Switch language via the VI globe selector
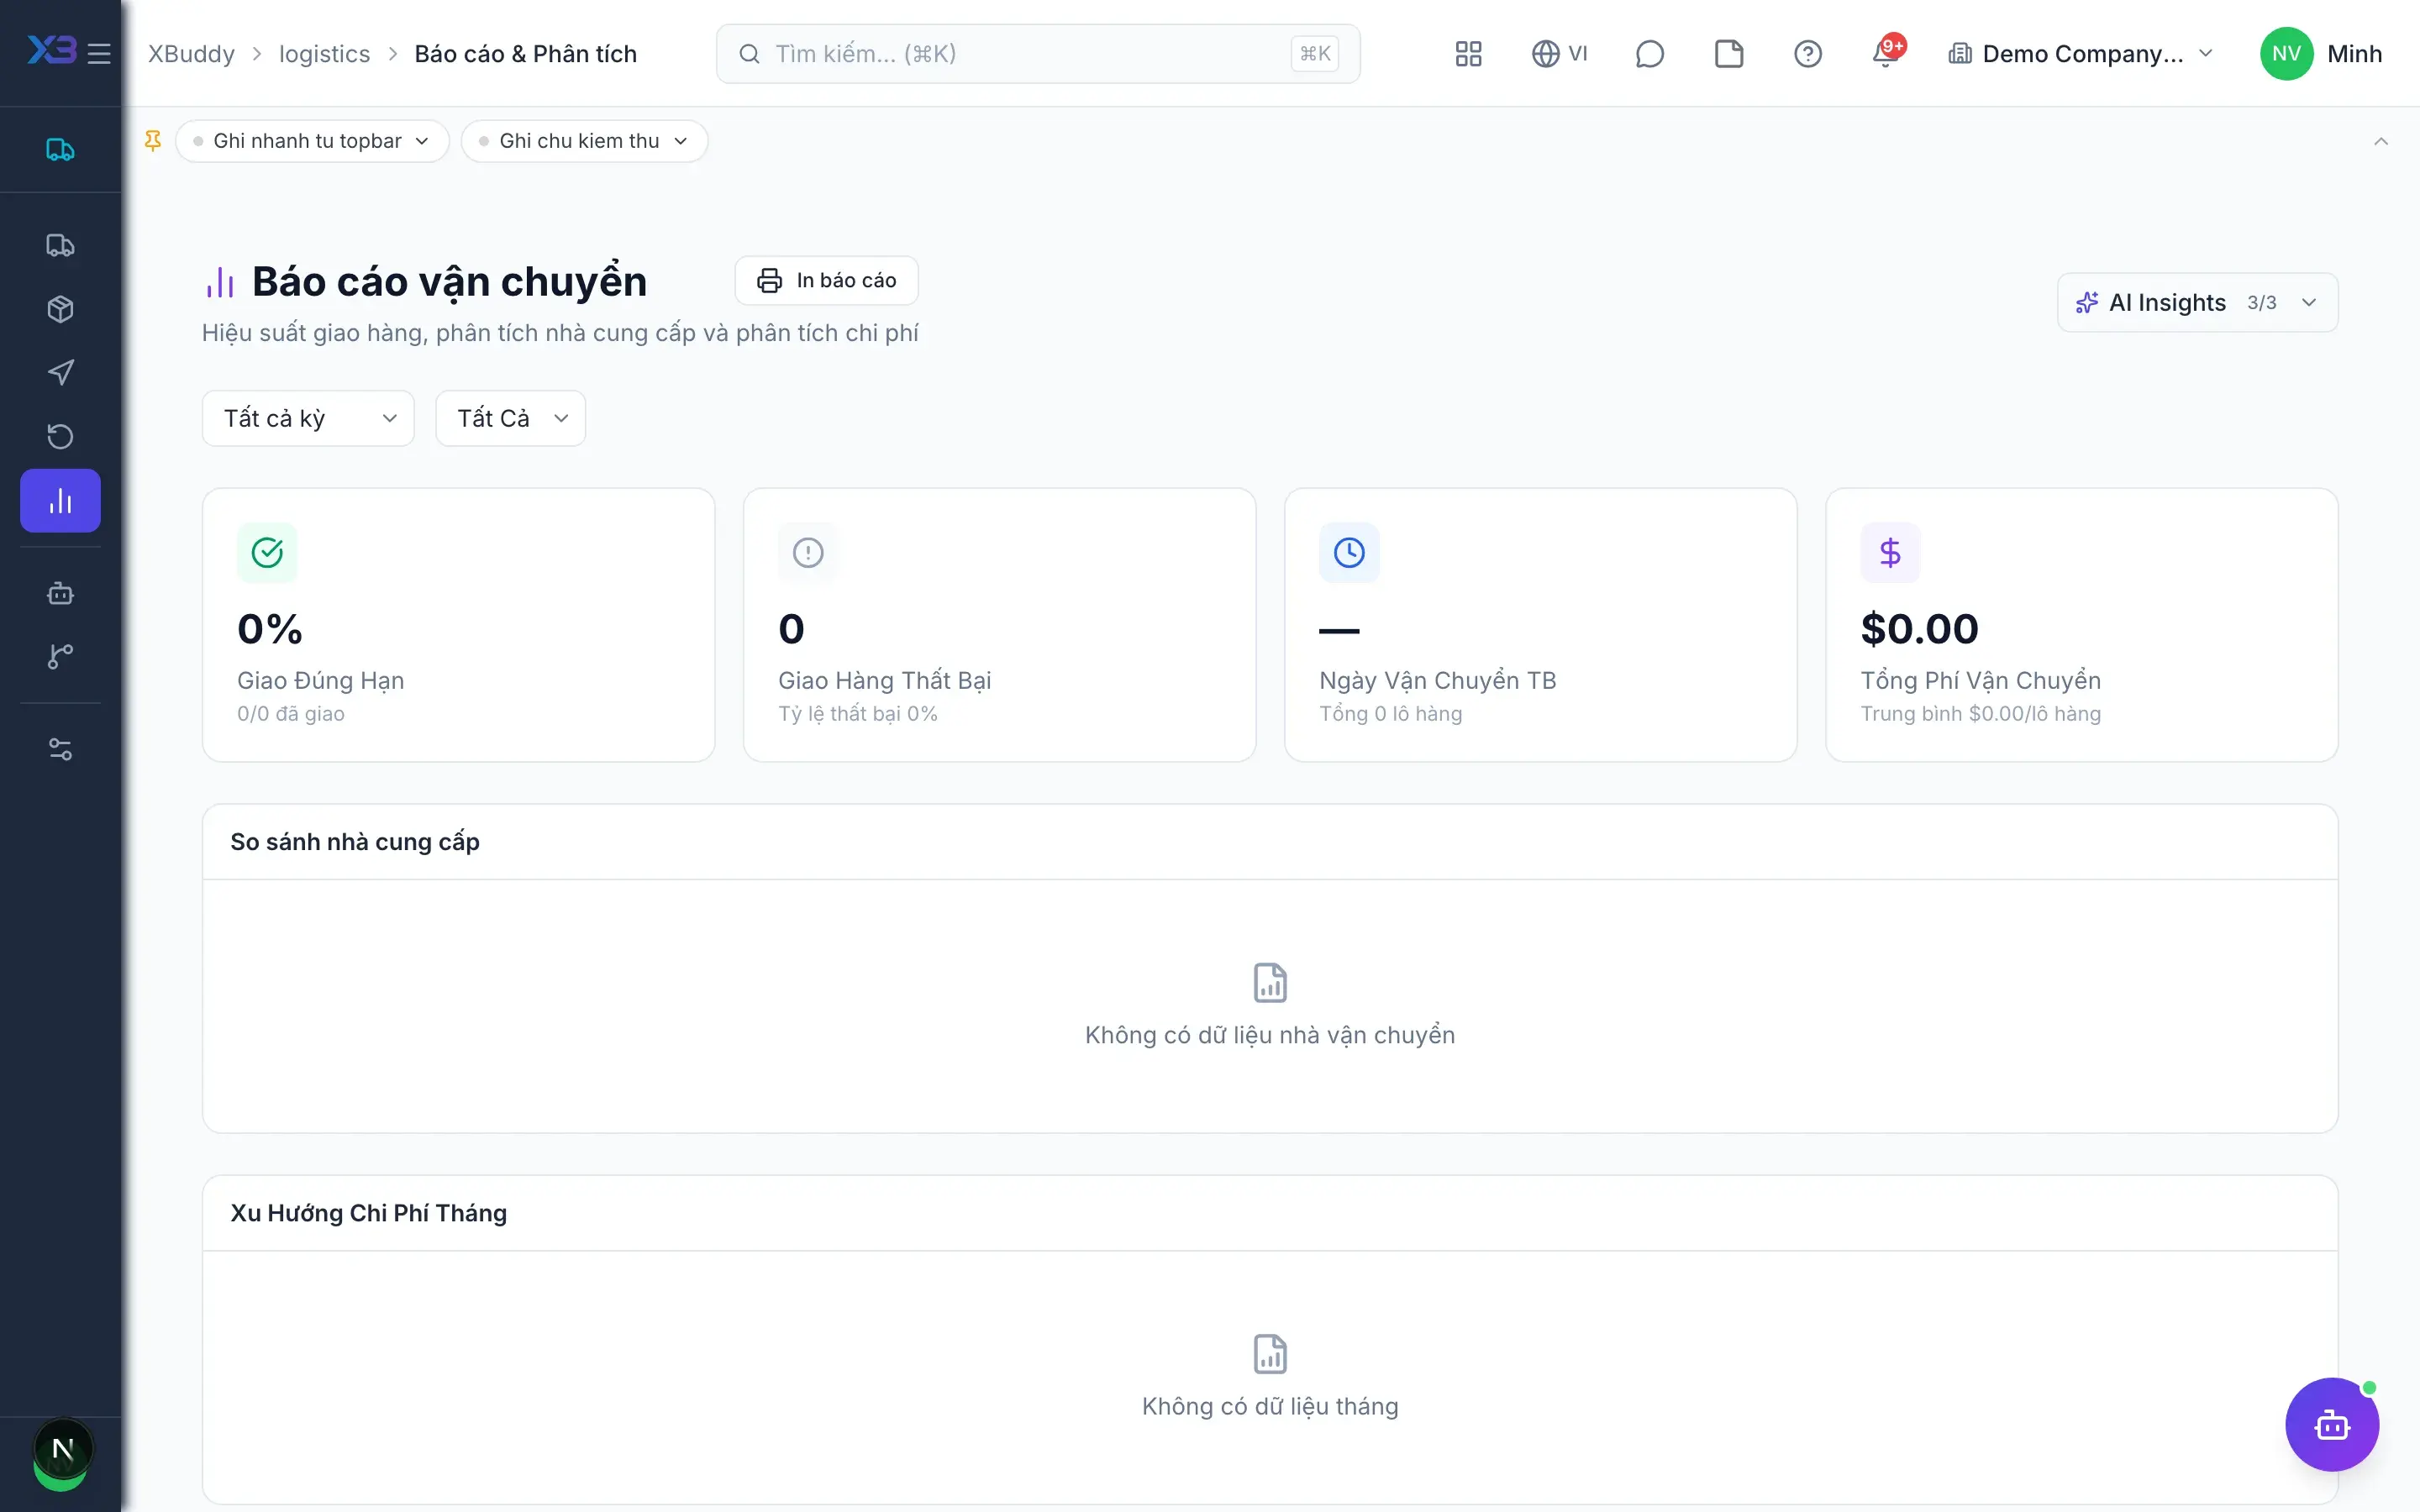The height and width of the screenshot is (1512, 2420). coord(1560,53)
